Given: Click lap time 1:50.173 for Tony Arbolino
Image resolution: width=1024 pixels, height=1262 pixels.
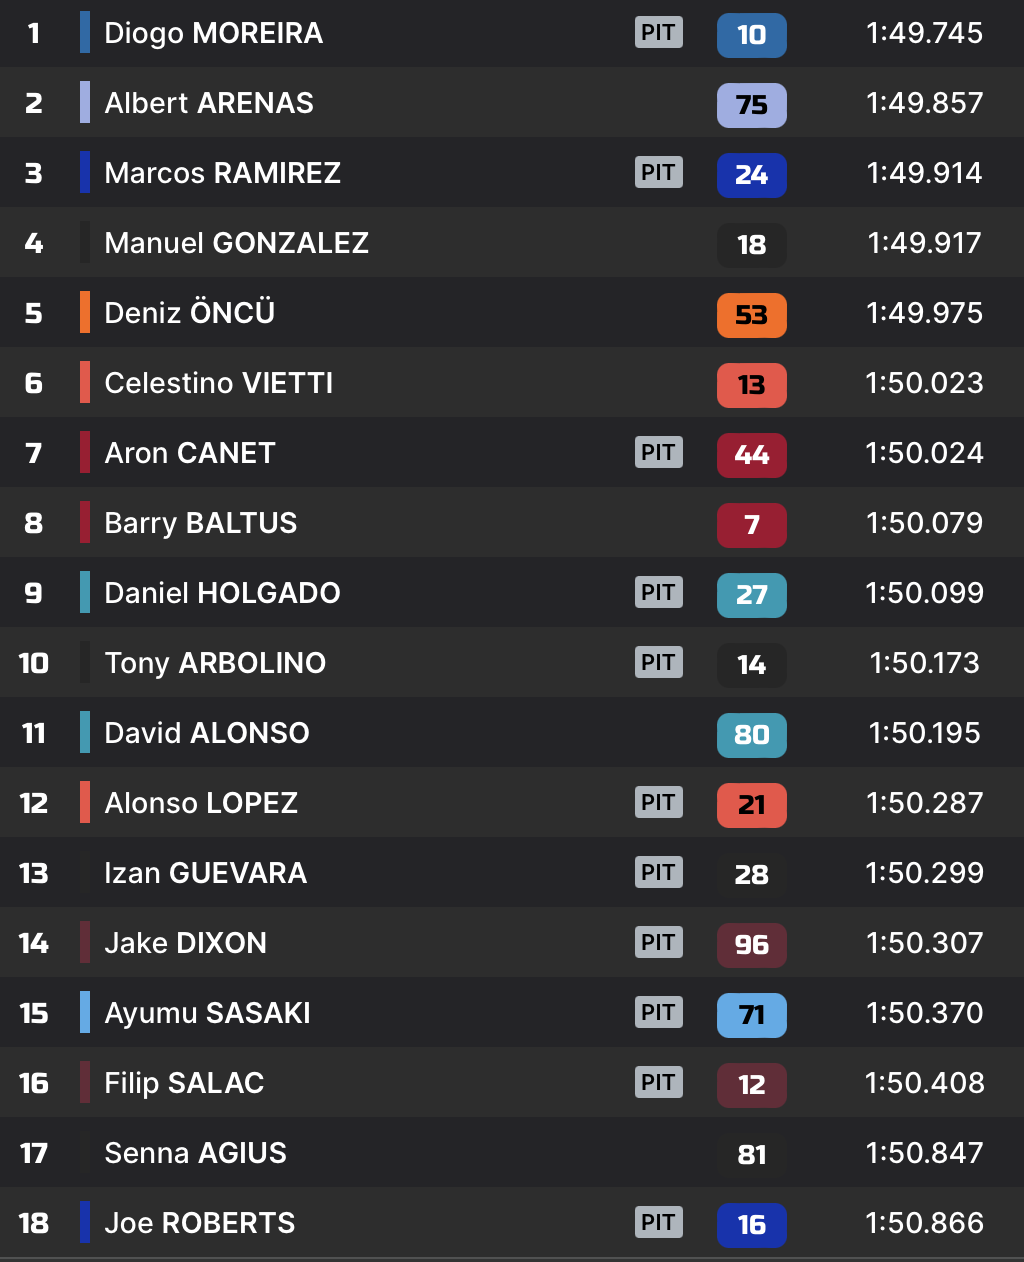Looking at the screenshot, I should (x=924, y=663).
